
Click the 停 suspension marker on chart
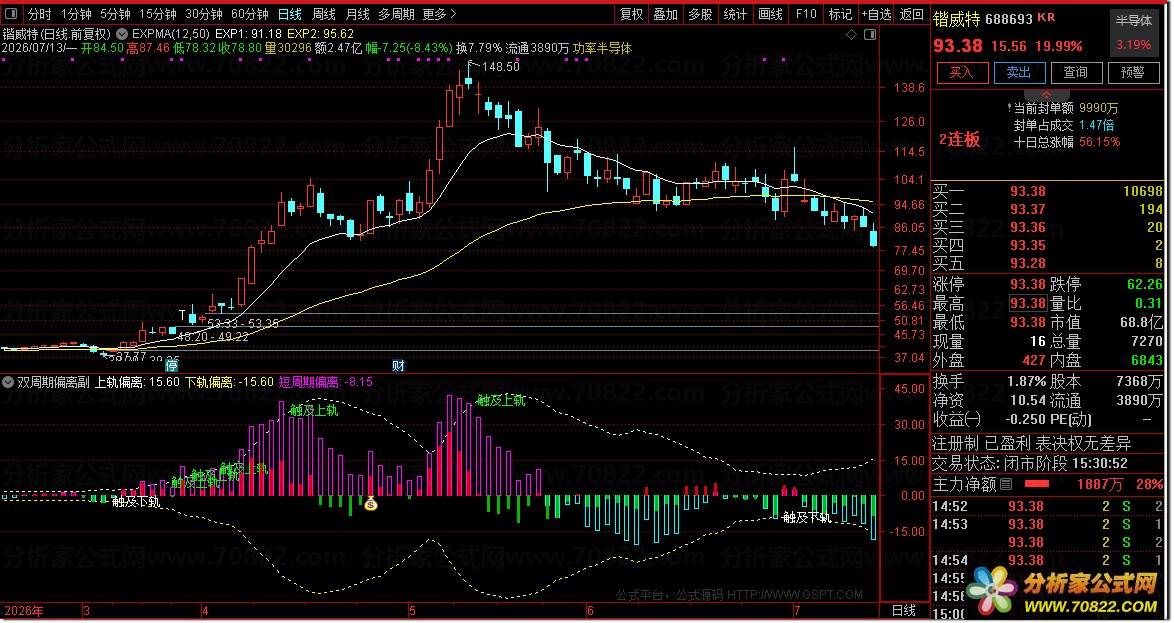(172, 365)
